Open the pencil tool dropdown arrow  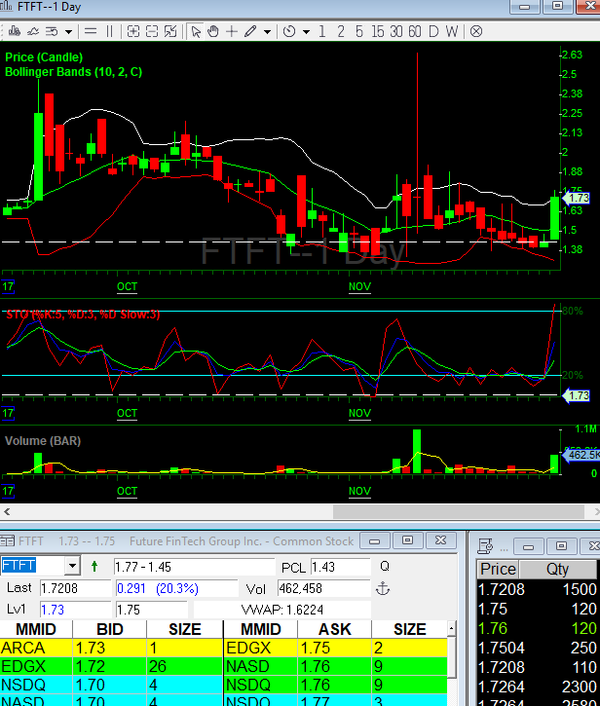point(267,31)
